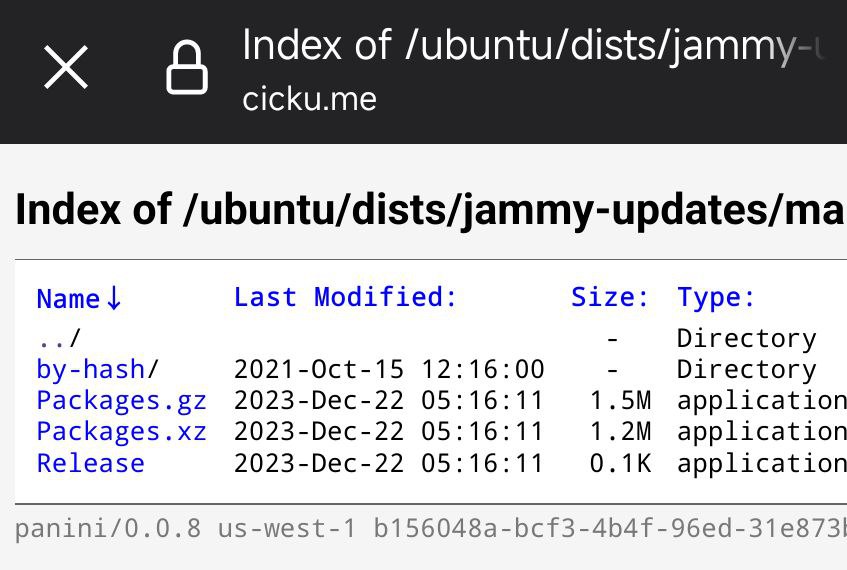Click the 0.1K size of Release
This screenshot has width=847, height=570.
click(x=620, y=463)
